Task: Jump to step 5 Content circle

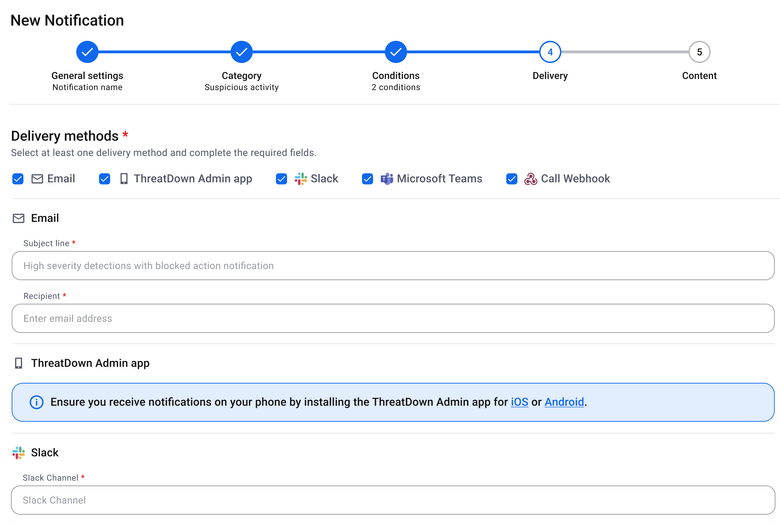Action: point(699,52)
